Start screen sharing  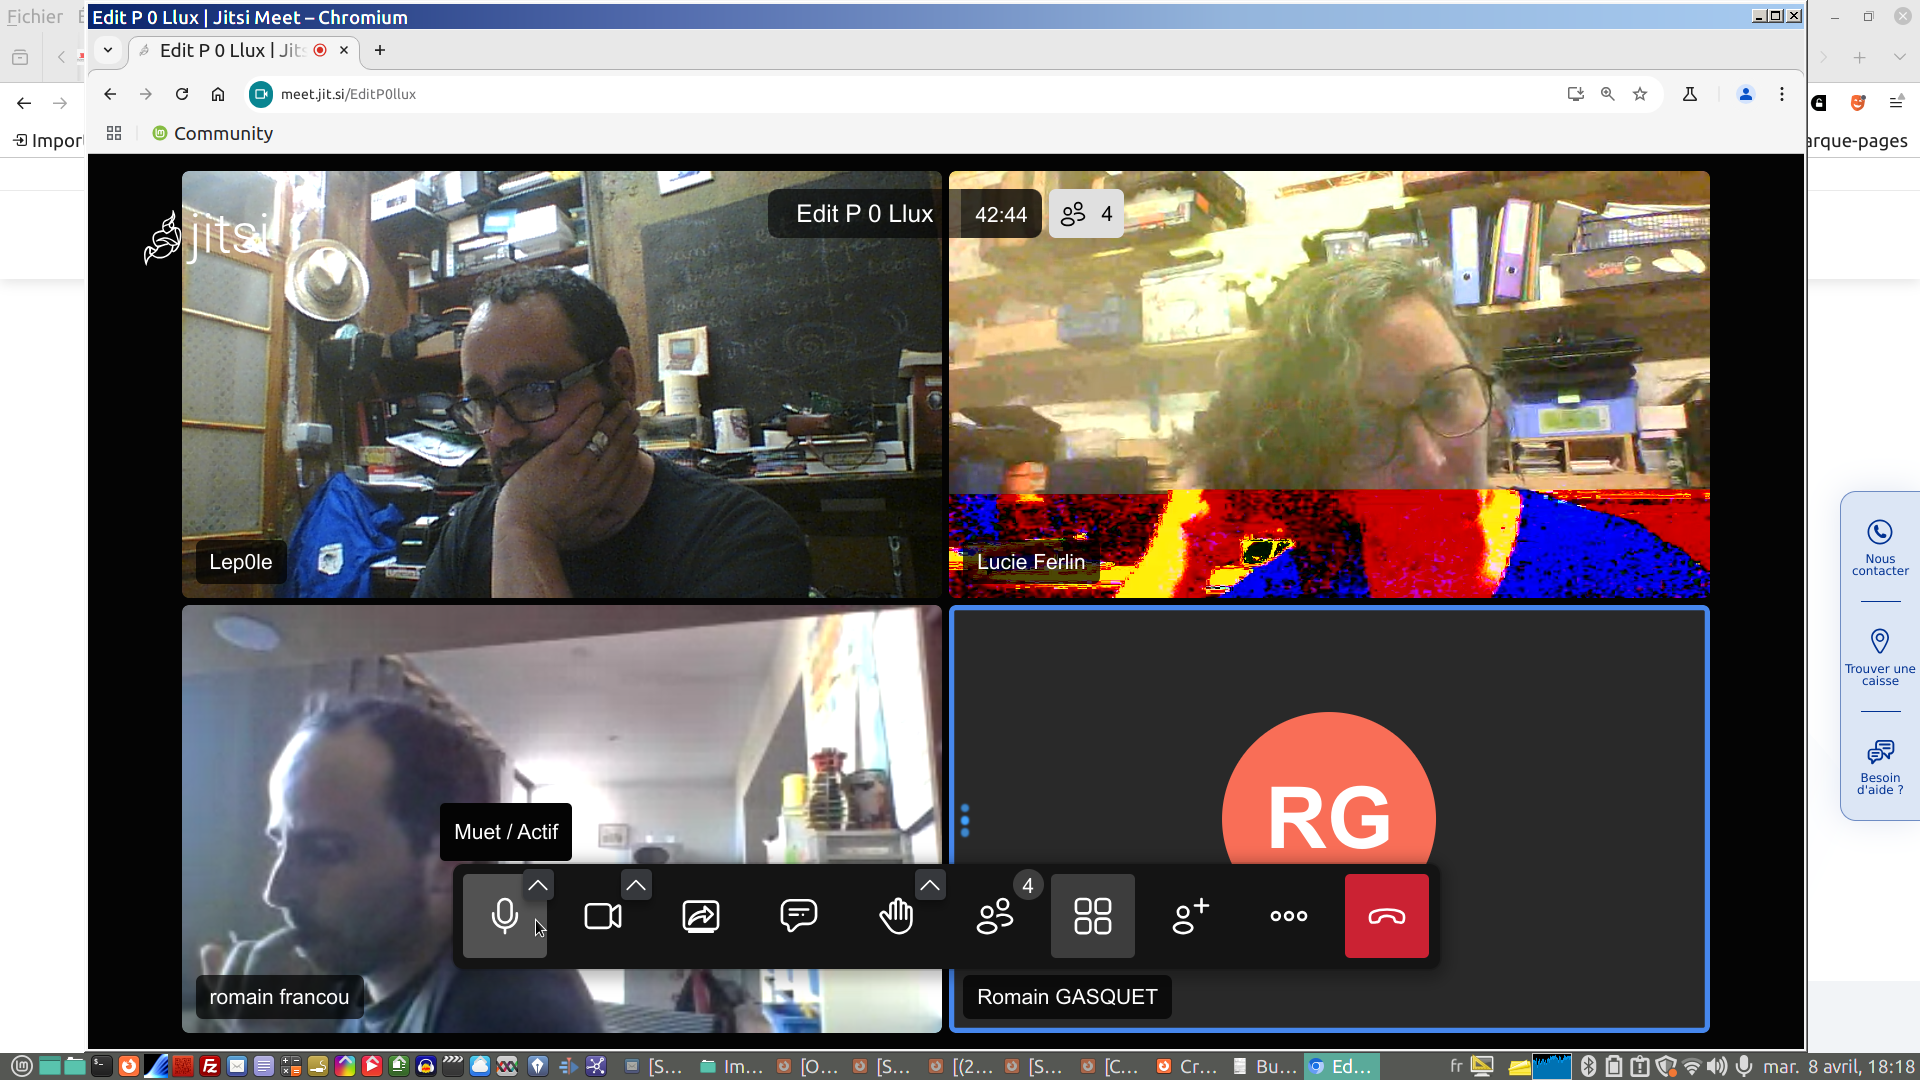point(700,916)
